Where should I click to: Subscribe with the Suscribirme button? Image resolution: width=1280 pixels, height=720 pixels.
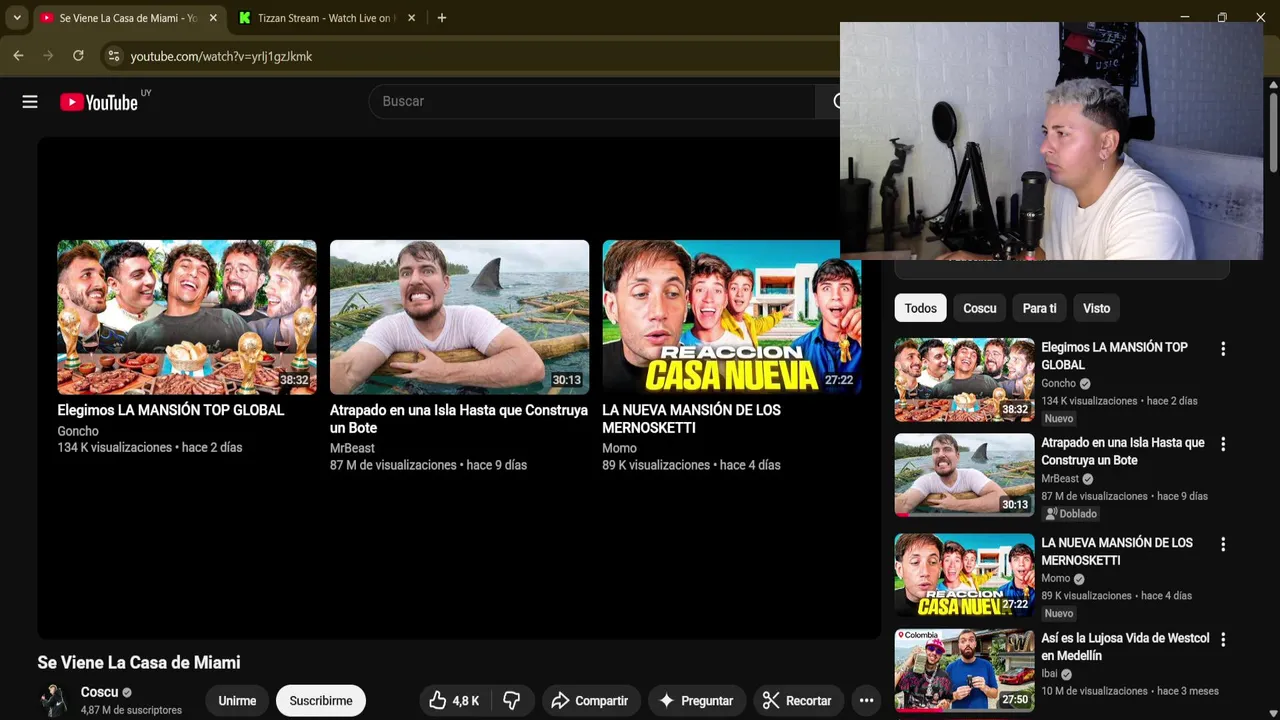tap(321, 701)
